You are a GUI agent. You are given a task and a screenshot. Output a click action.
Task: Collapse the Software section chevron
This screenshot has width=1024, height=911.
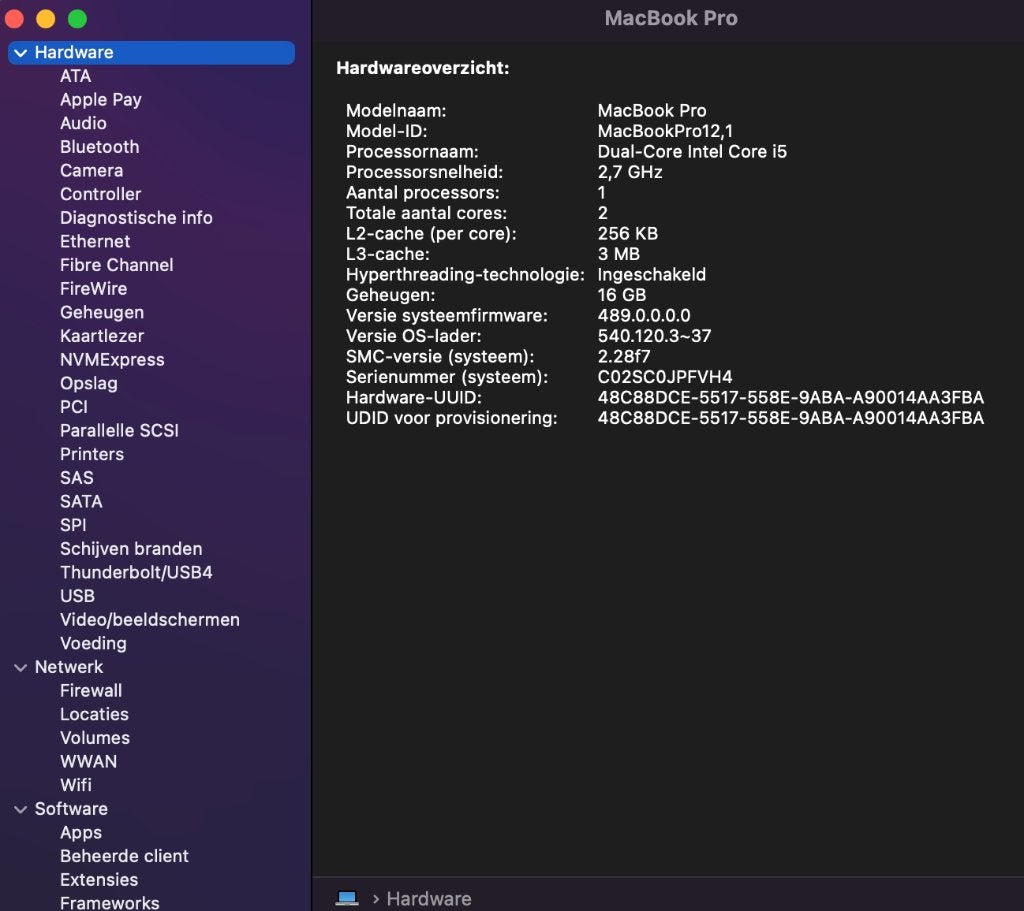click(x=21, y=809)
